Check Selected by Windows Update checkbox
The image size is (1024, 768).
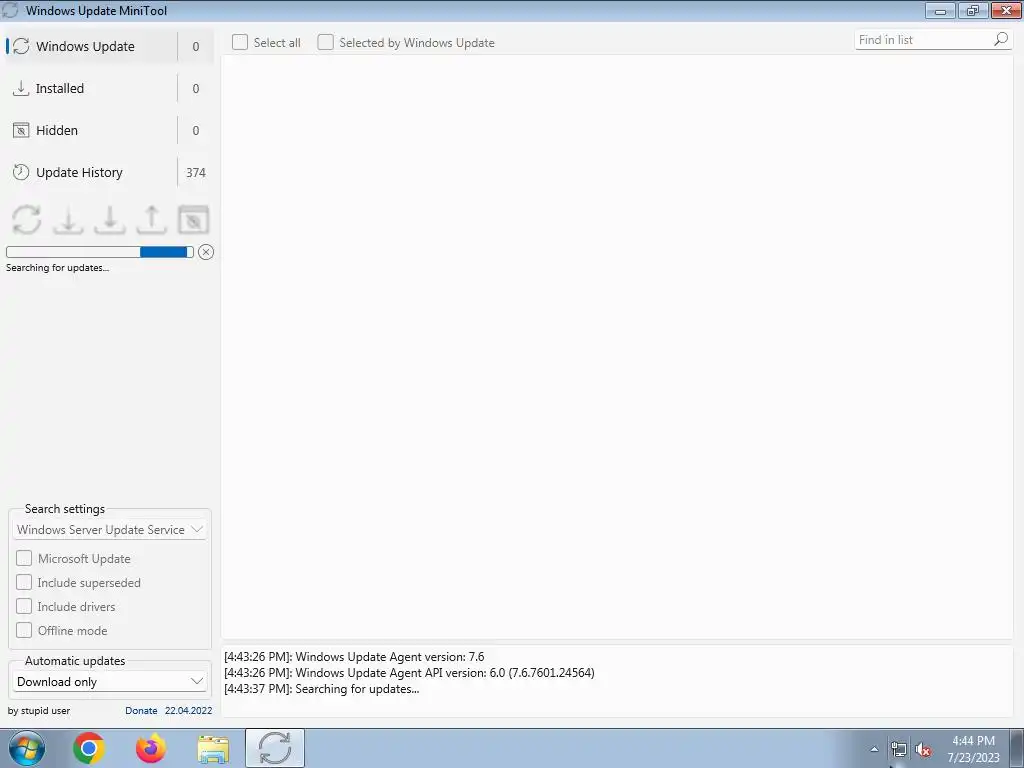325,42
